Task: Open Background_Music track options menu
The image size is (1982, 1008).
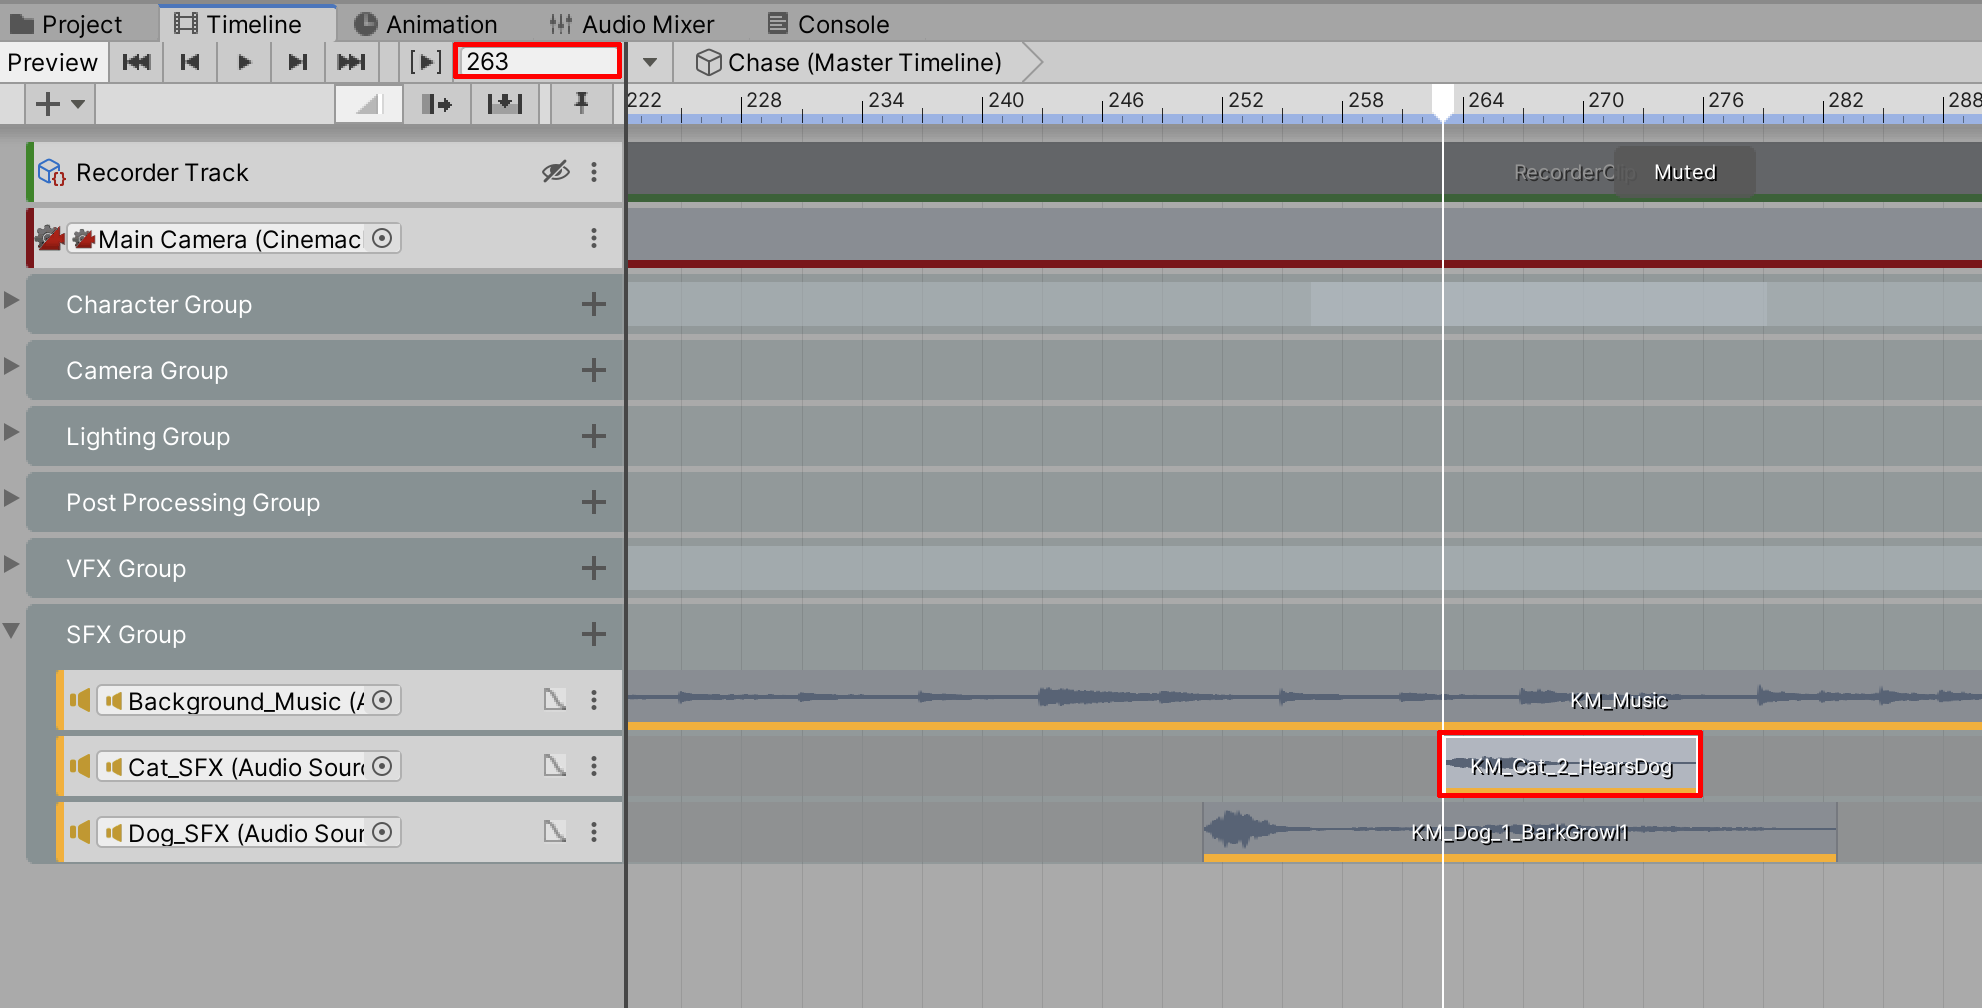Action: [x=594, y=700]
